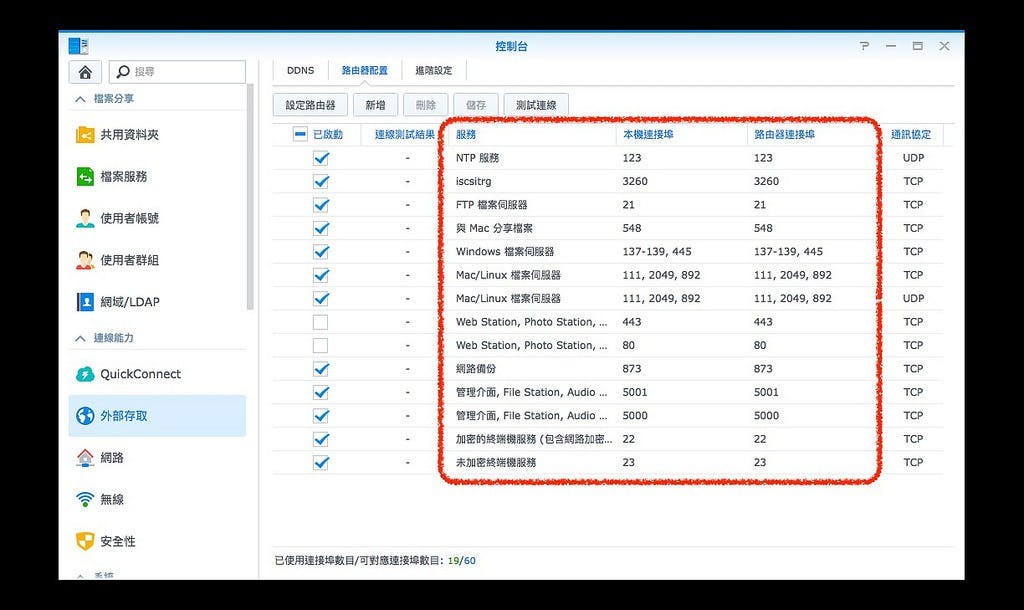Screen dimensions: 1024x610
Task: Click the help question mark icon
Action: coord(864,46)
